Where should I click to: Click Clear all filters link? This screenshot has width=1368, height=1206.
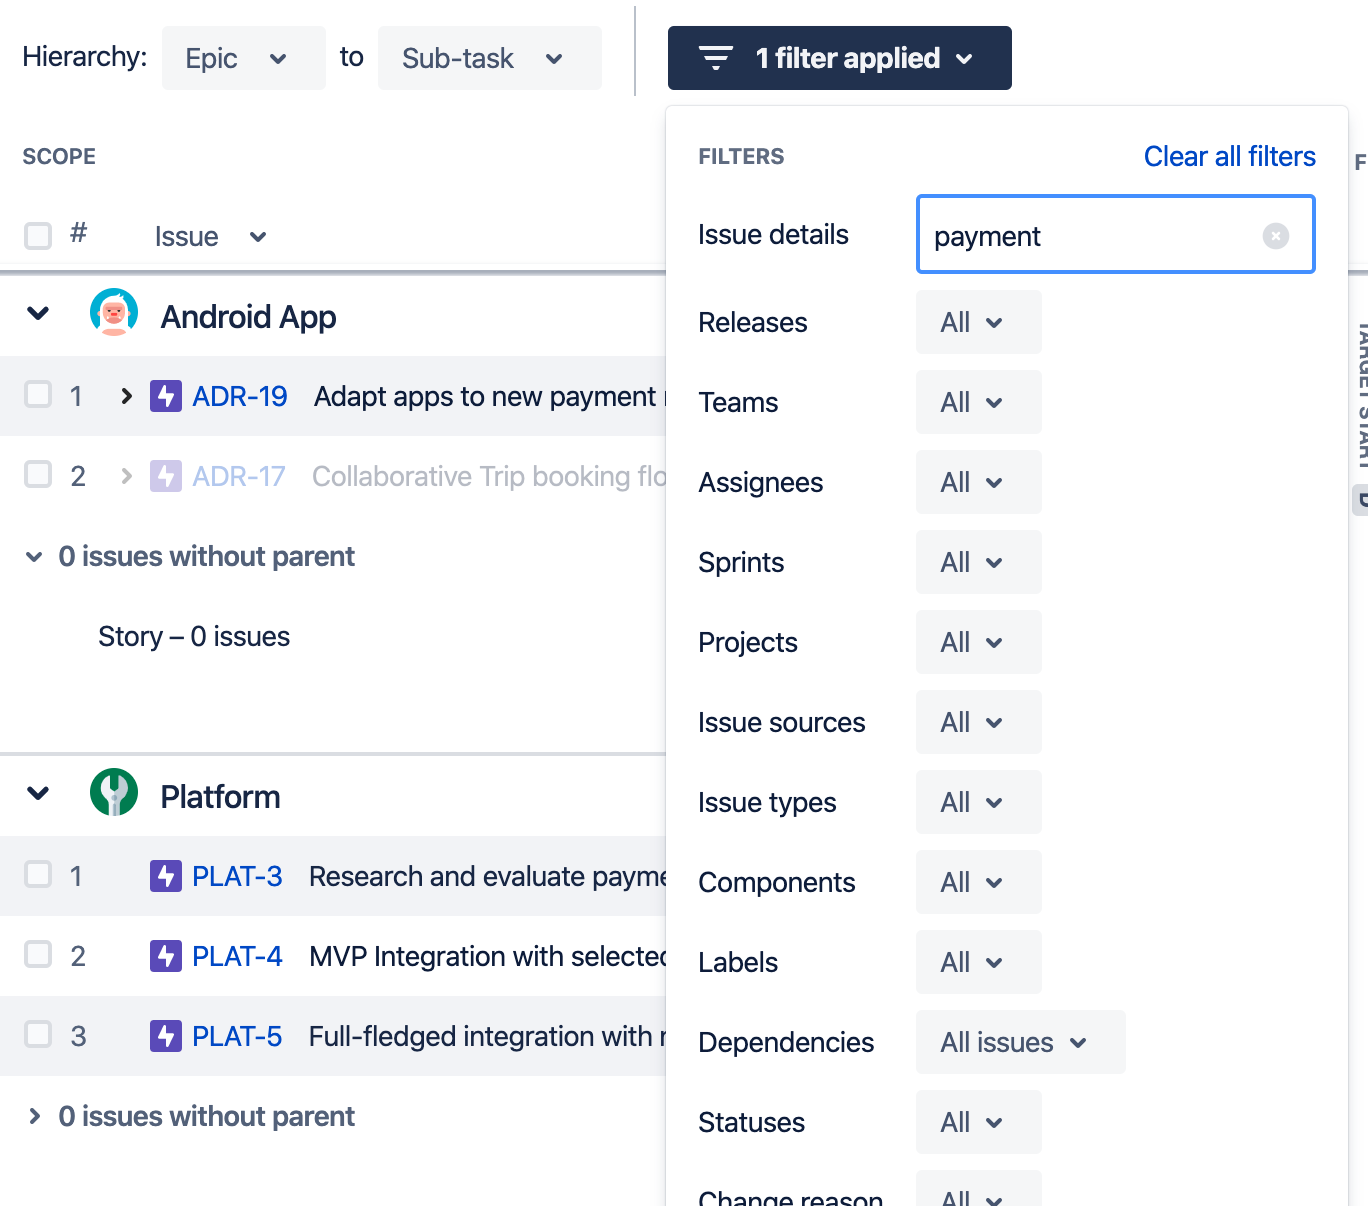1230,157
